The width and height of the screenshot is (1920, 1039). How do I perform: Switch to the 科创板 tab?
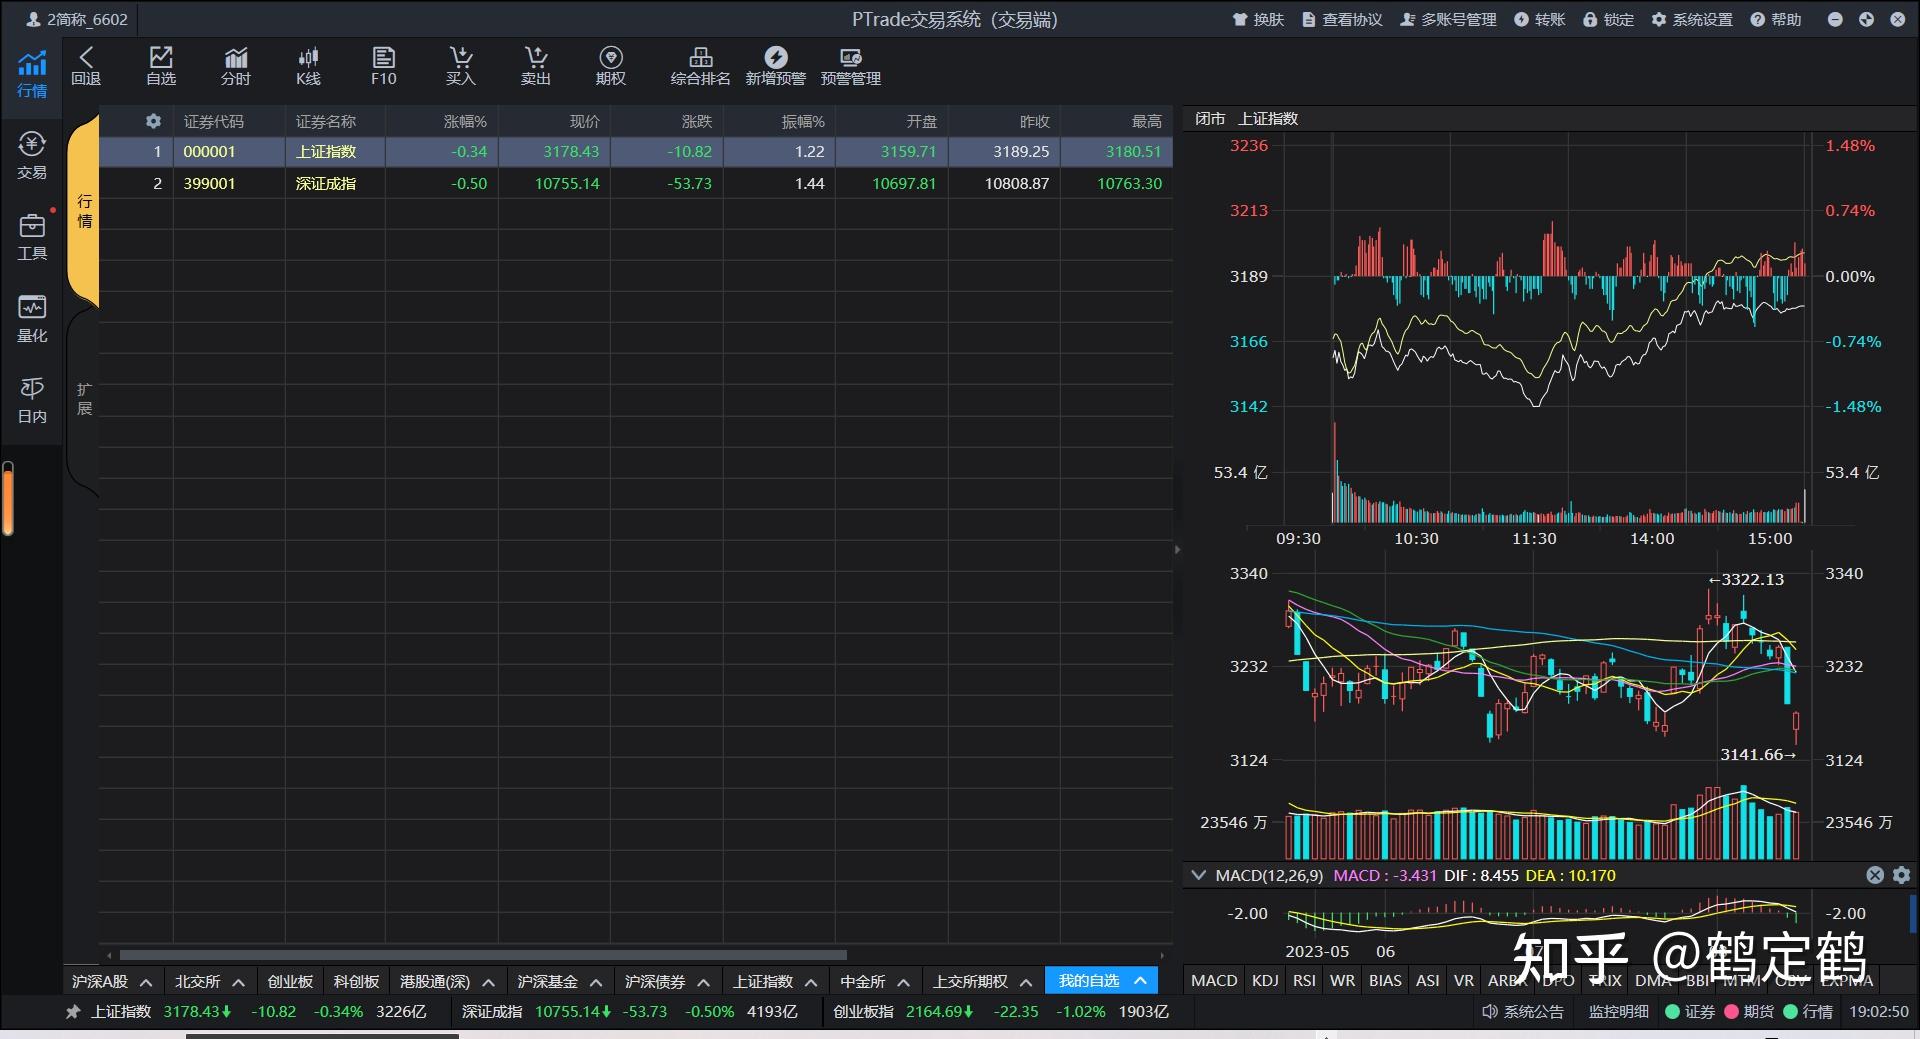357,981
